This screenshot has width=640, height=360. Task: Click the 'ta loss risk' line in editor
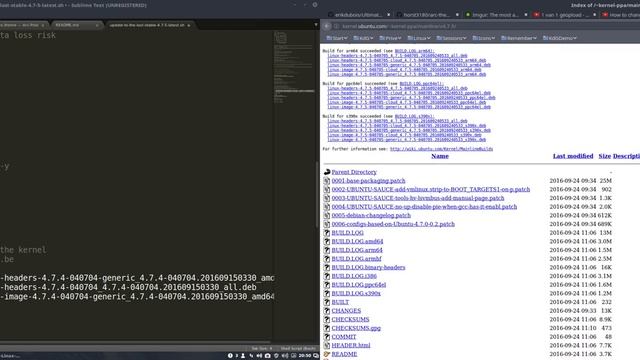tap(28, 36)
